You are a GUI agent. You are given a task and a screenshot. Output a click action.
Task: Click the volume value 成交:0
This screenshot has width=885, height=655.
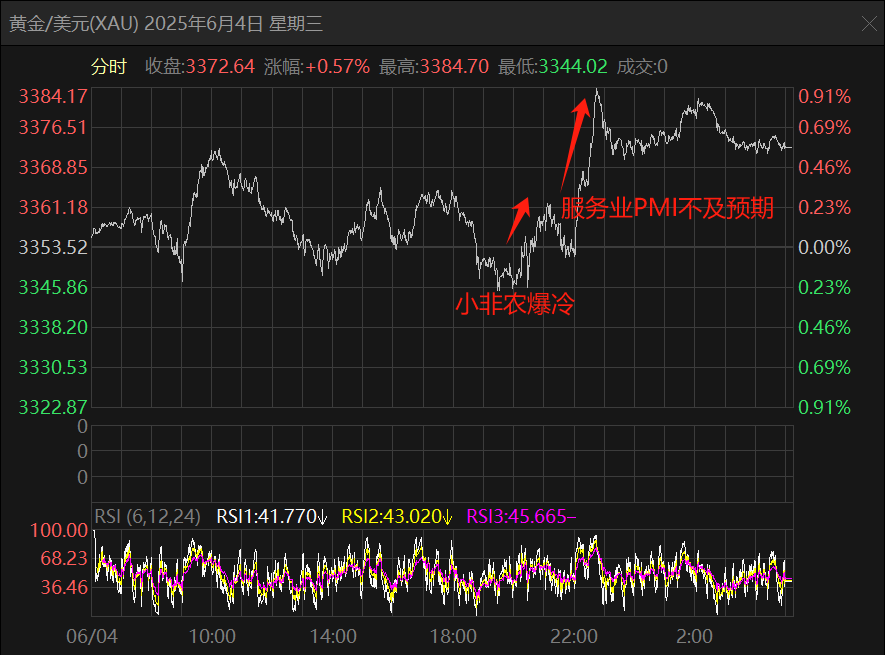[x=642, y=67]
